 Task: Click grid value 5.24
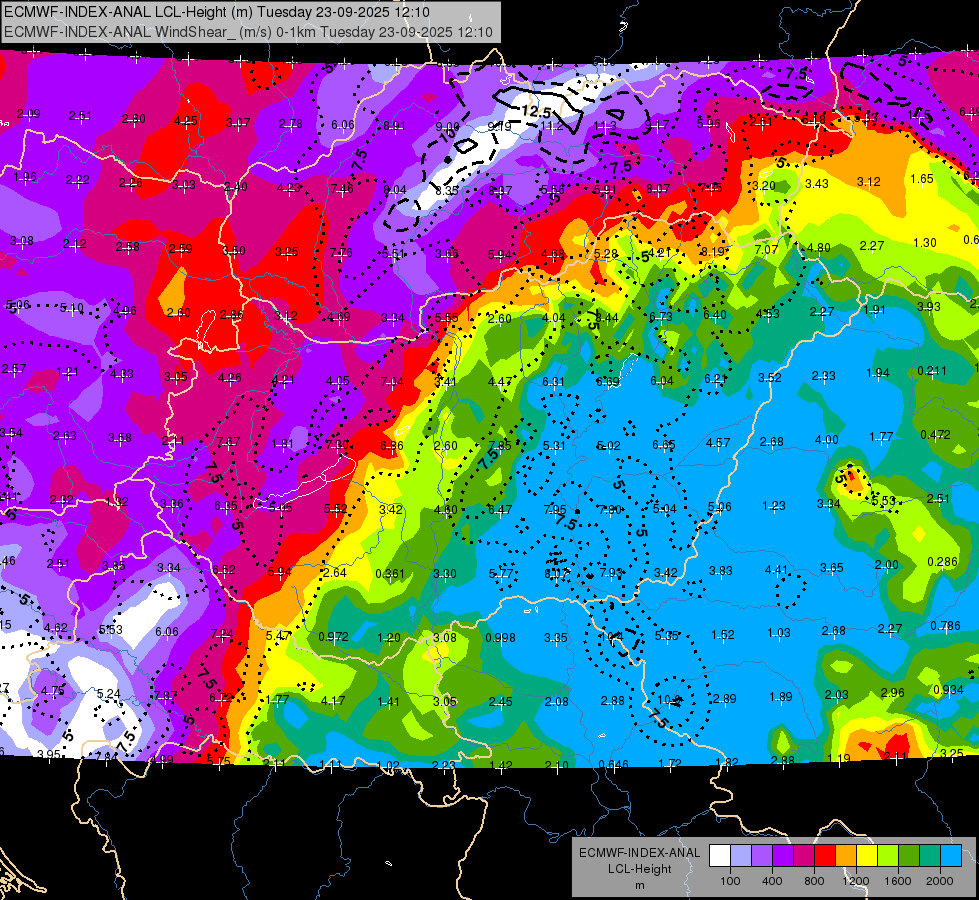(109, 693)
